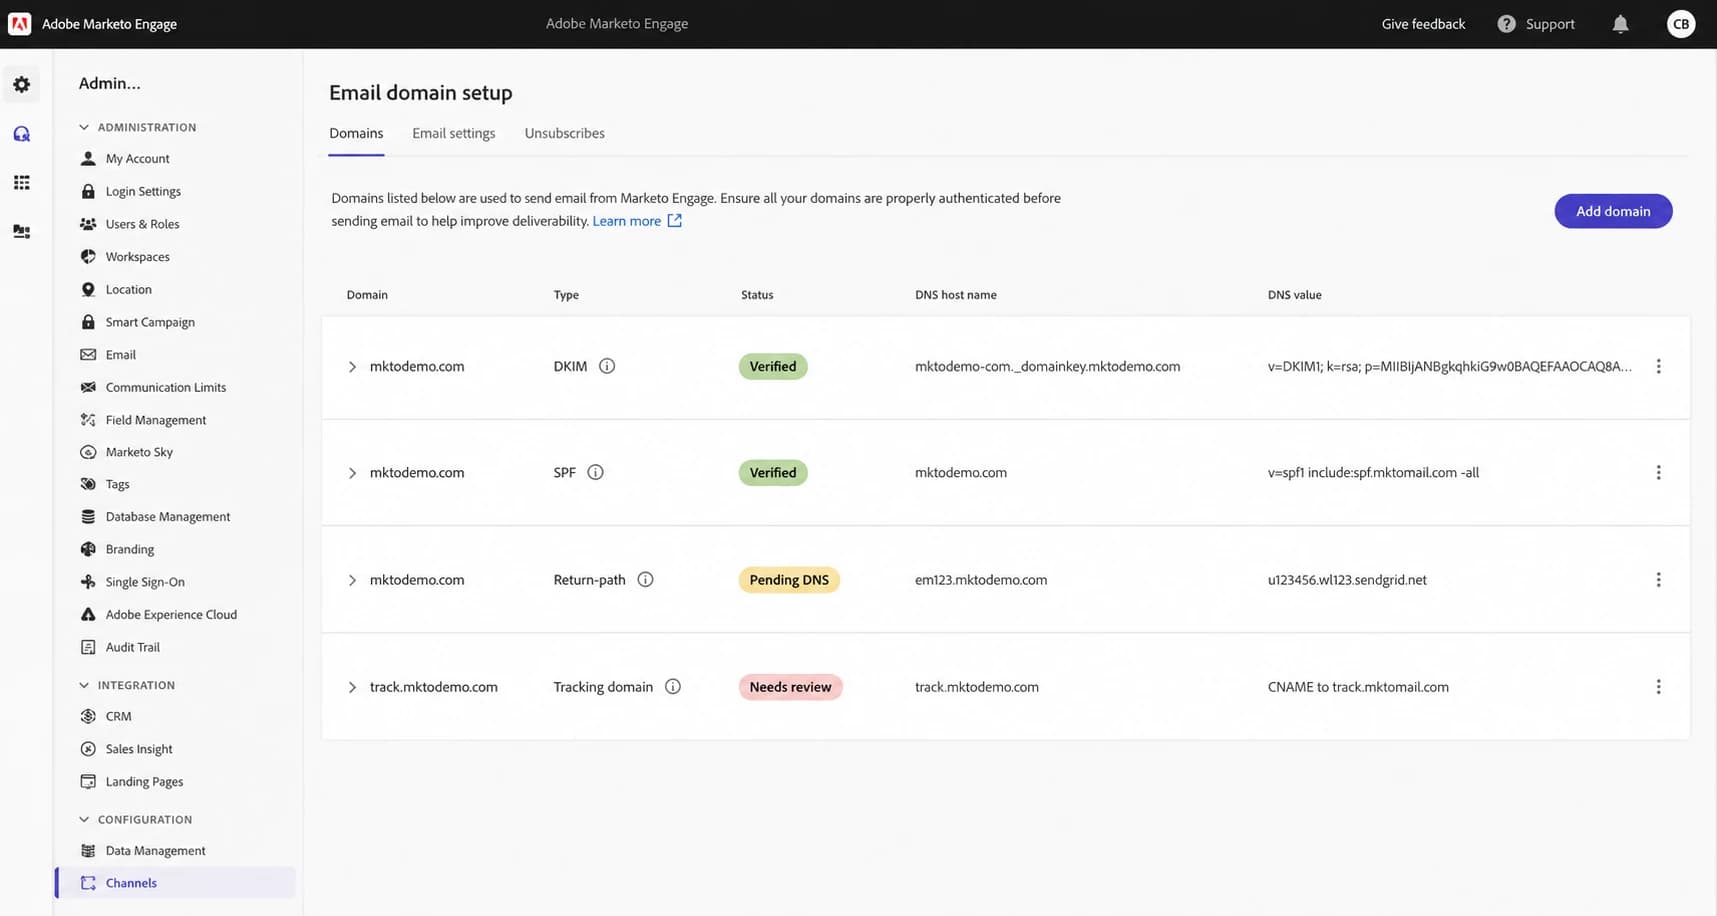This screenshot has height=916, width=1717.
Task: Open the apps grid icon in left rail
Action: click(x=21, y=182)
